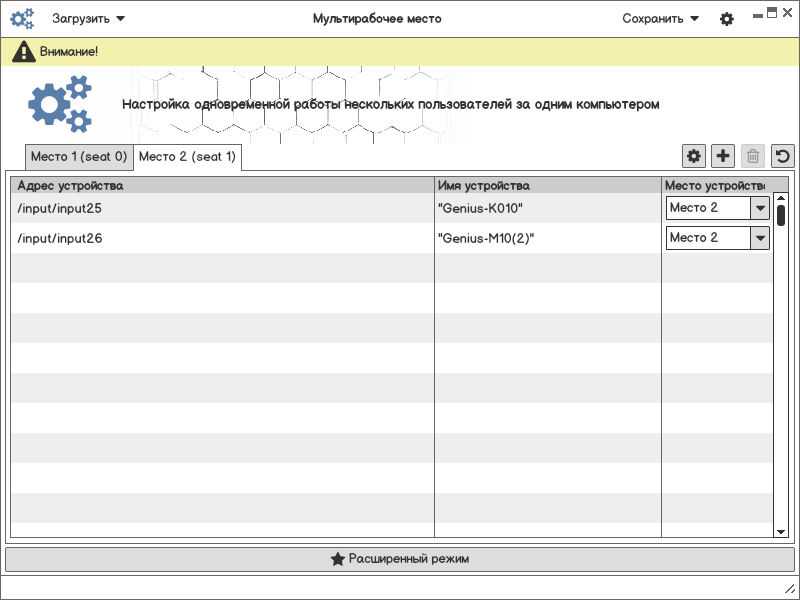The height and width of the screenshot is (600, 800).
Task: Expand the seat dropdown for Genius-M10(2)
Action: tap(760, 238)
